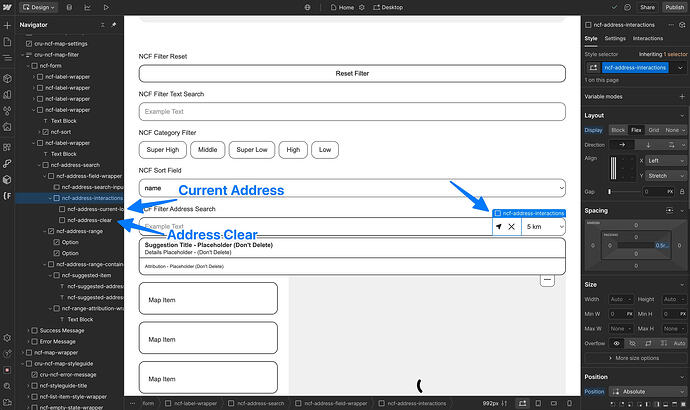Viewport: 690px width, 410px height.
Task: Open the NCF Sort Field name dropdown
Action: click(352, 188)
